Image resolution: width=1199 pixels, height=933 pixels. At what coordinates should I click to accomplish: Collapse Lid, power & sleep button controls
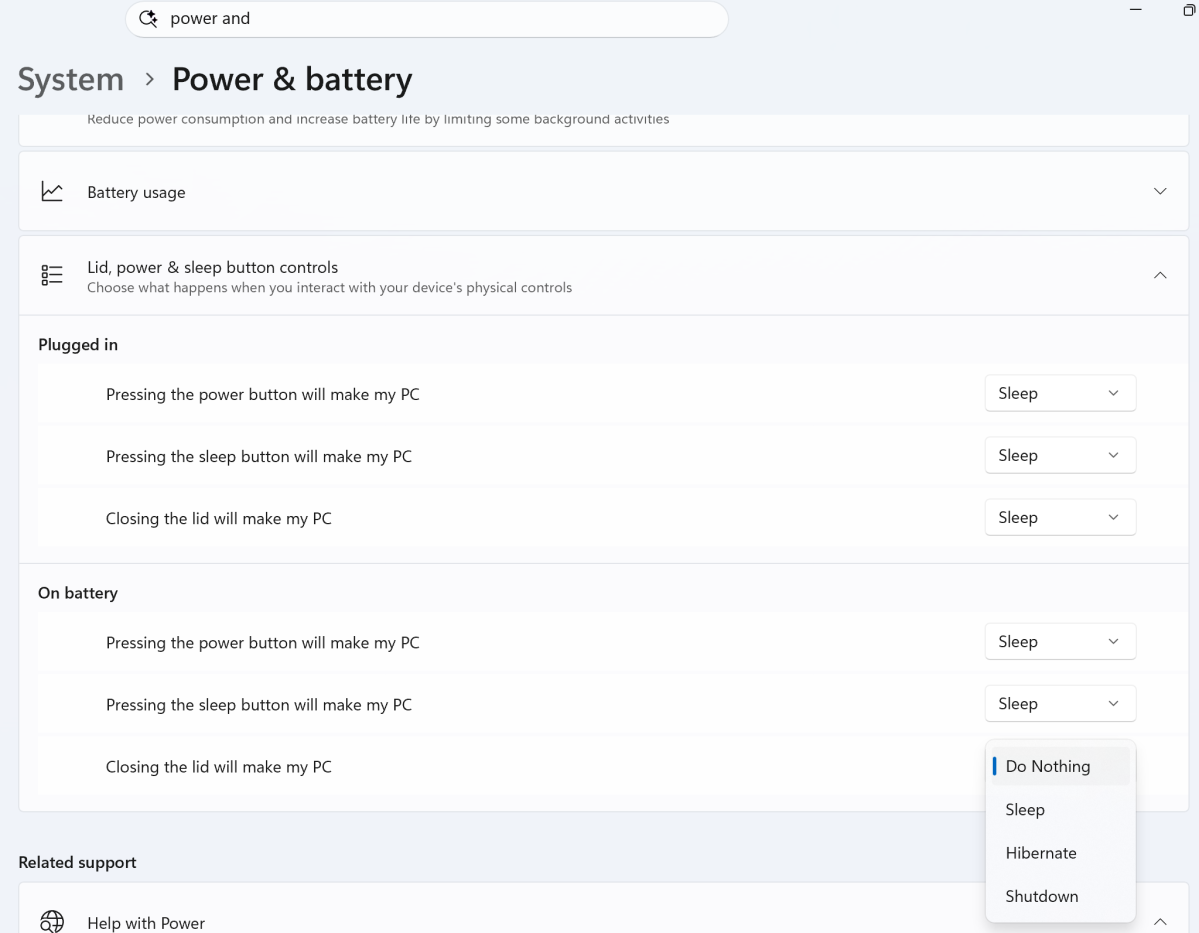coord(1160,275)
